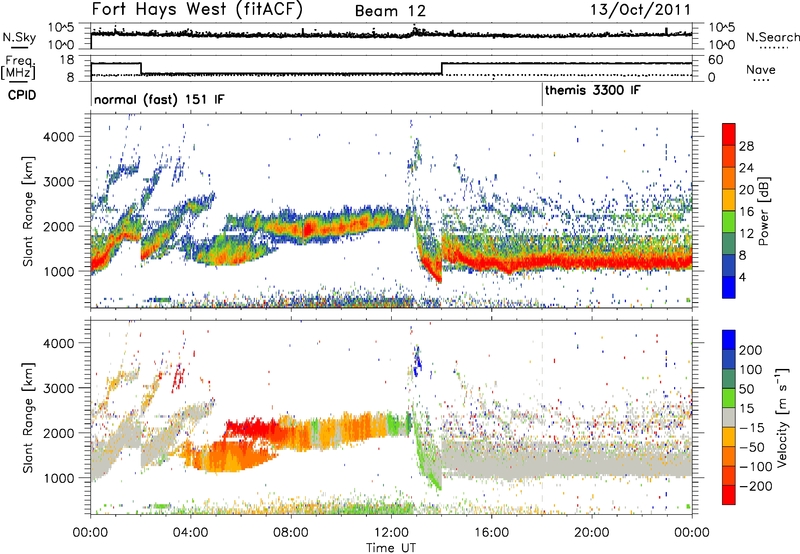Viewport: 800px width, 554px height.
Task: Click the 'Time UT' axis label
Action: click(x=391, y=547)
